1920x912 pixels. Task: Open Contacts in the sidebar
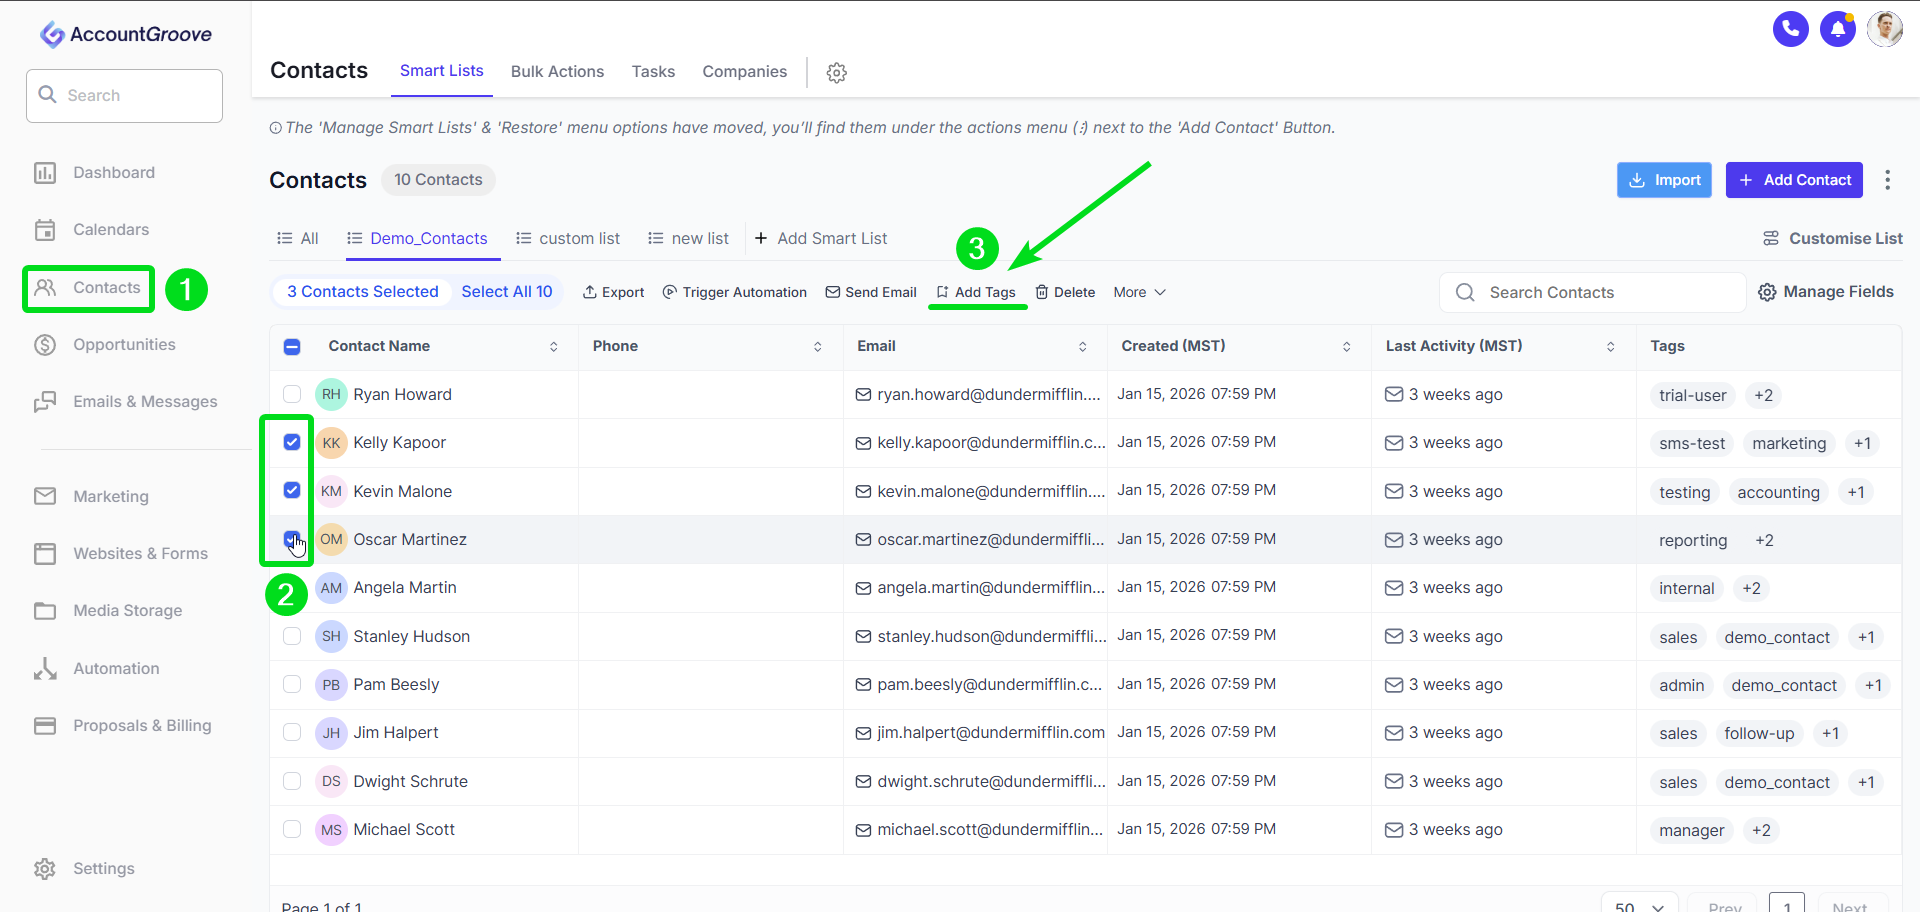click(x=88, y=288)
